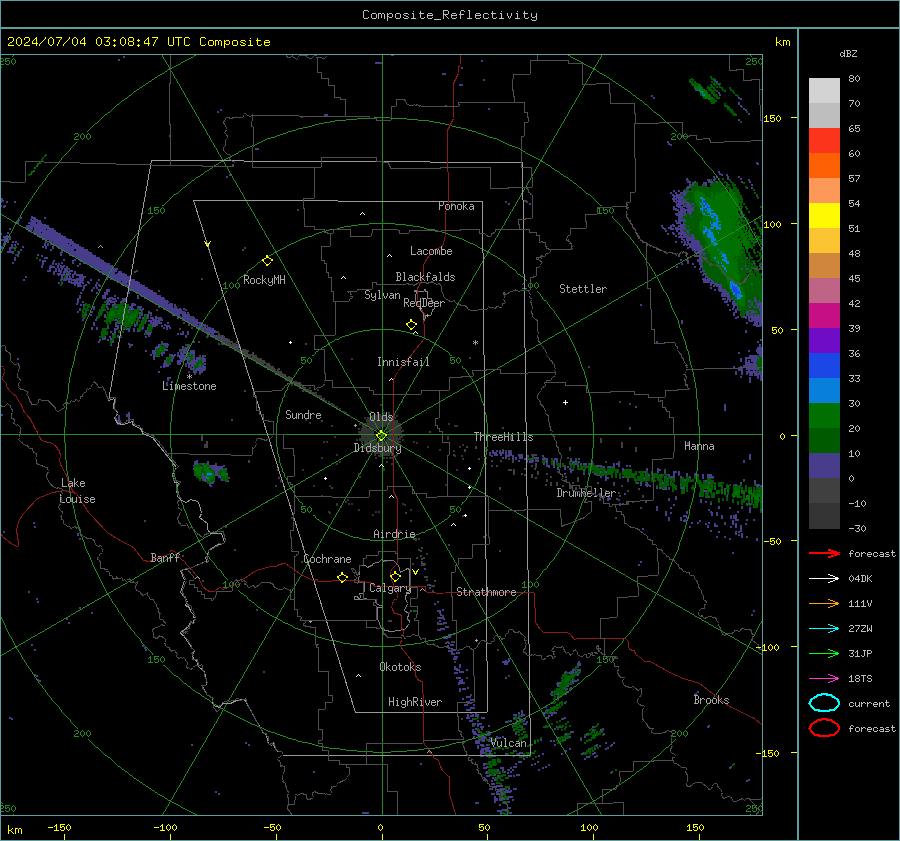
Task: Click the Lake Louise label
Action: click(x=78, y=491)
